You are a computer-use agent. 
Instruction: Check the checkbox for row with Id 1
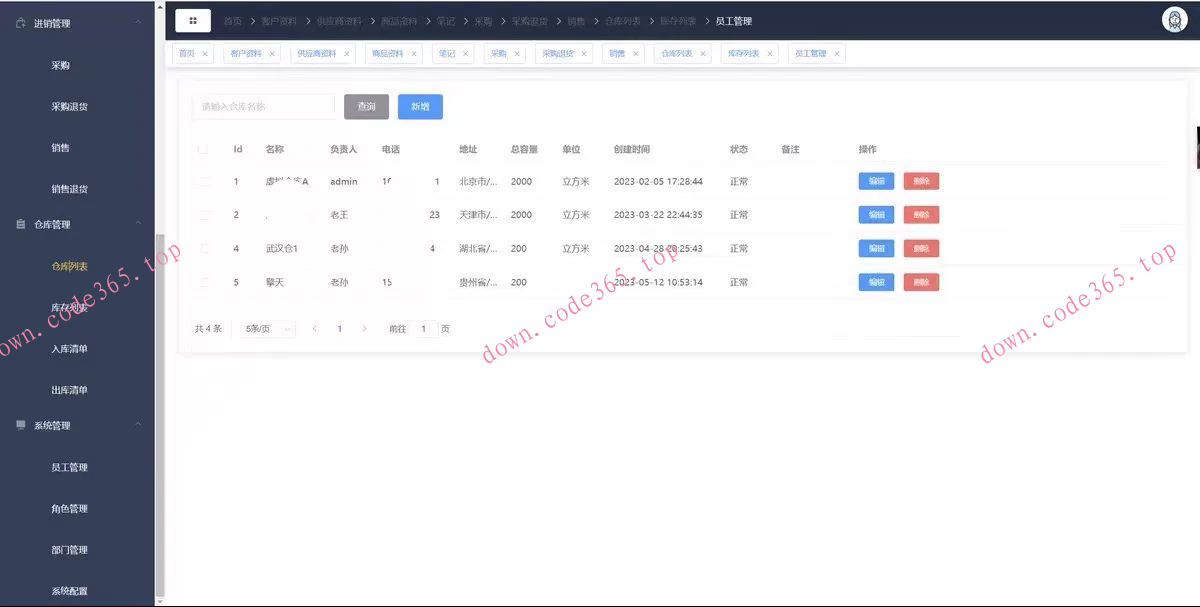click(205, 181)
